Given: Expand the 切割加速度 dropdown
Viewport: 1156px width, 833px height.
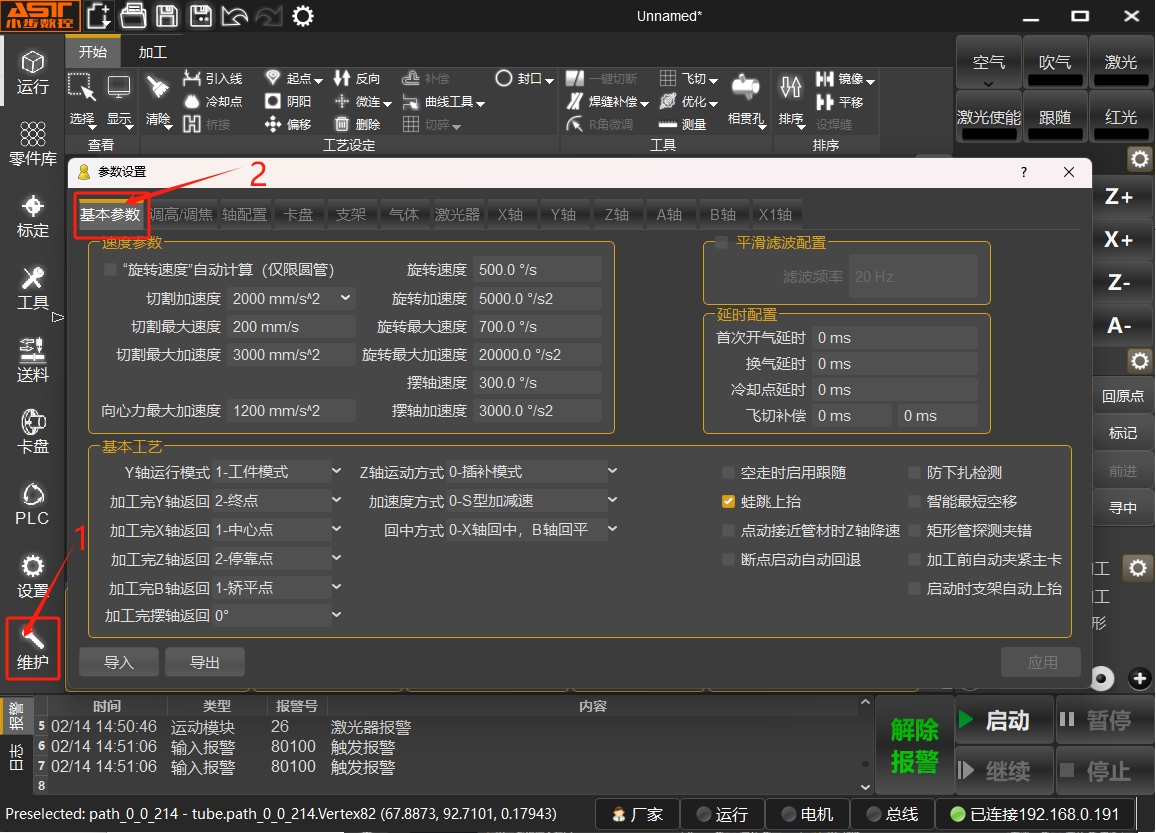Looking at the screenshot, I should (346, 298).
